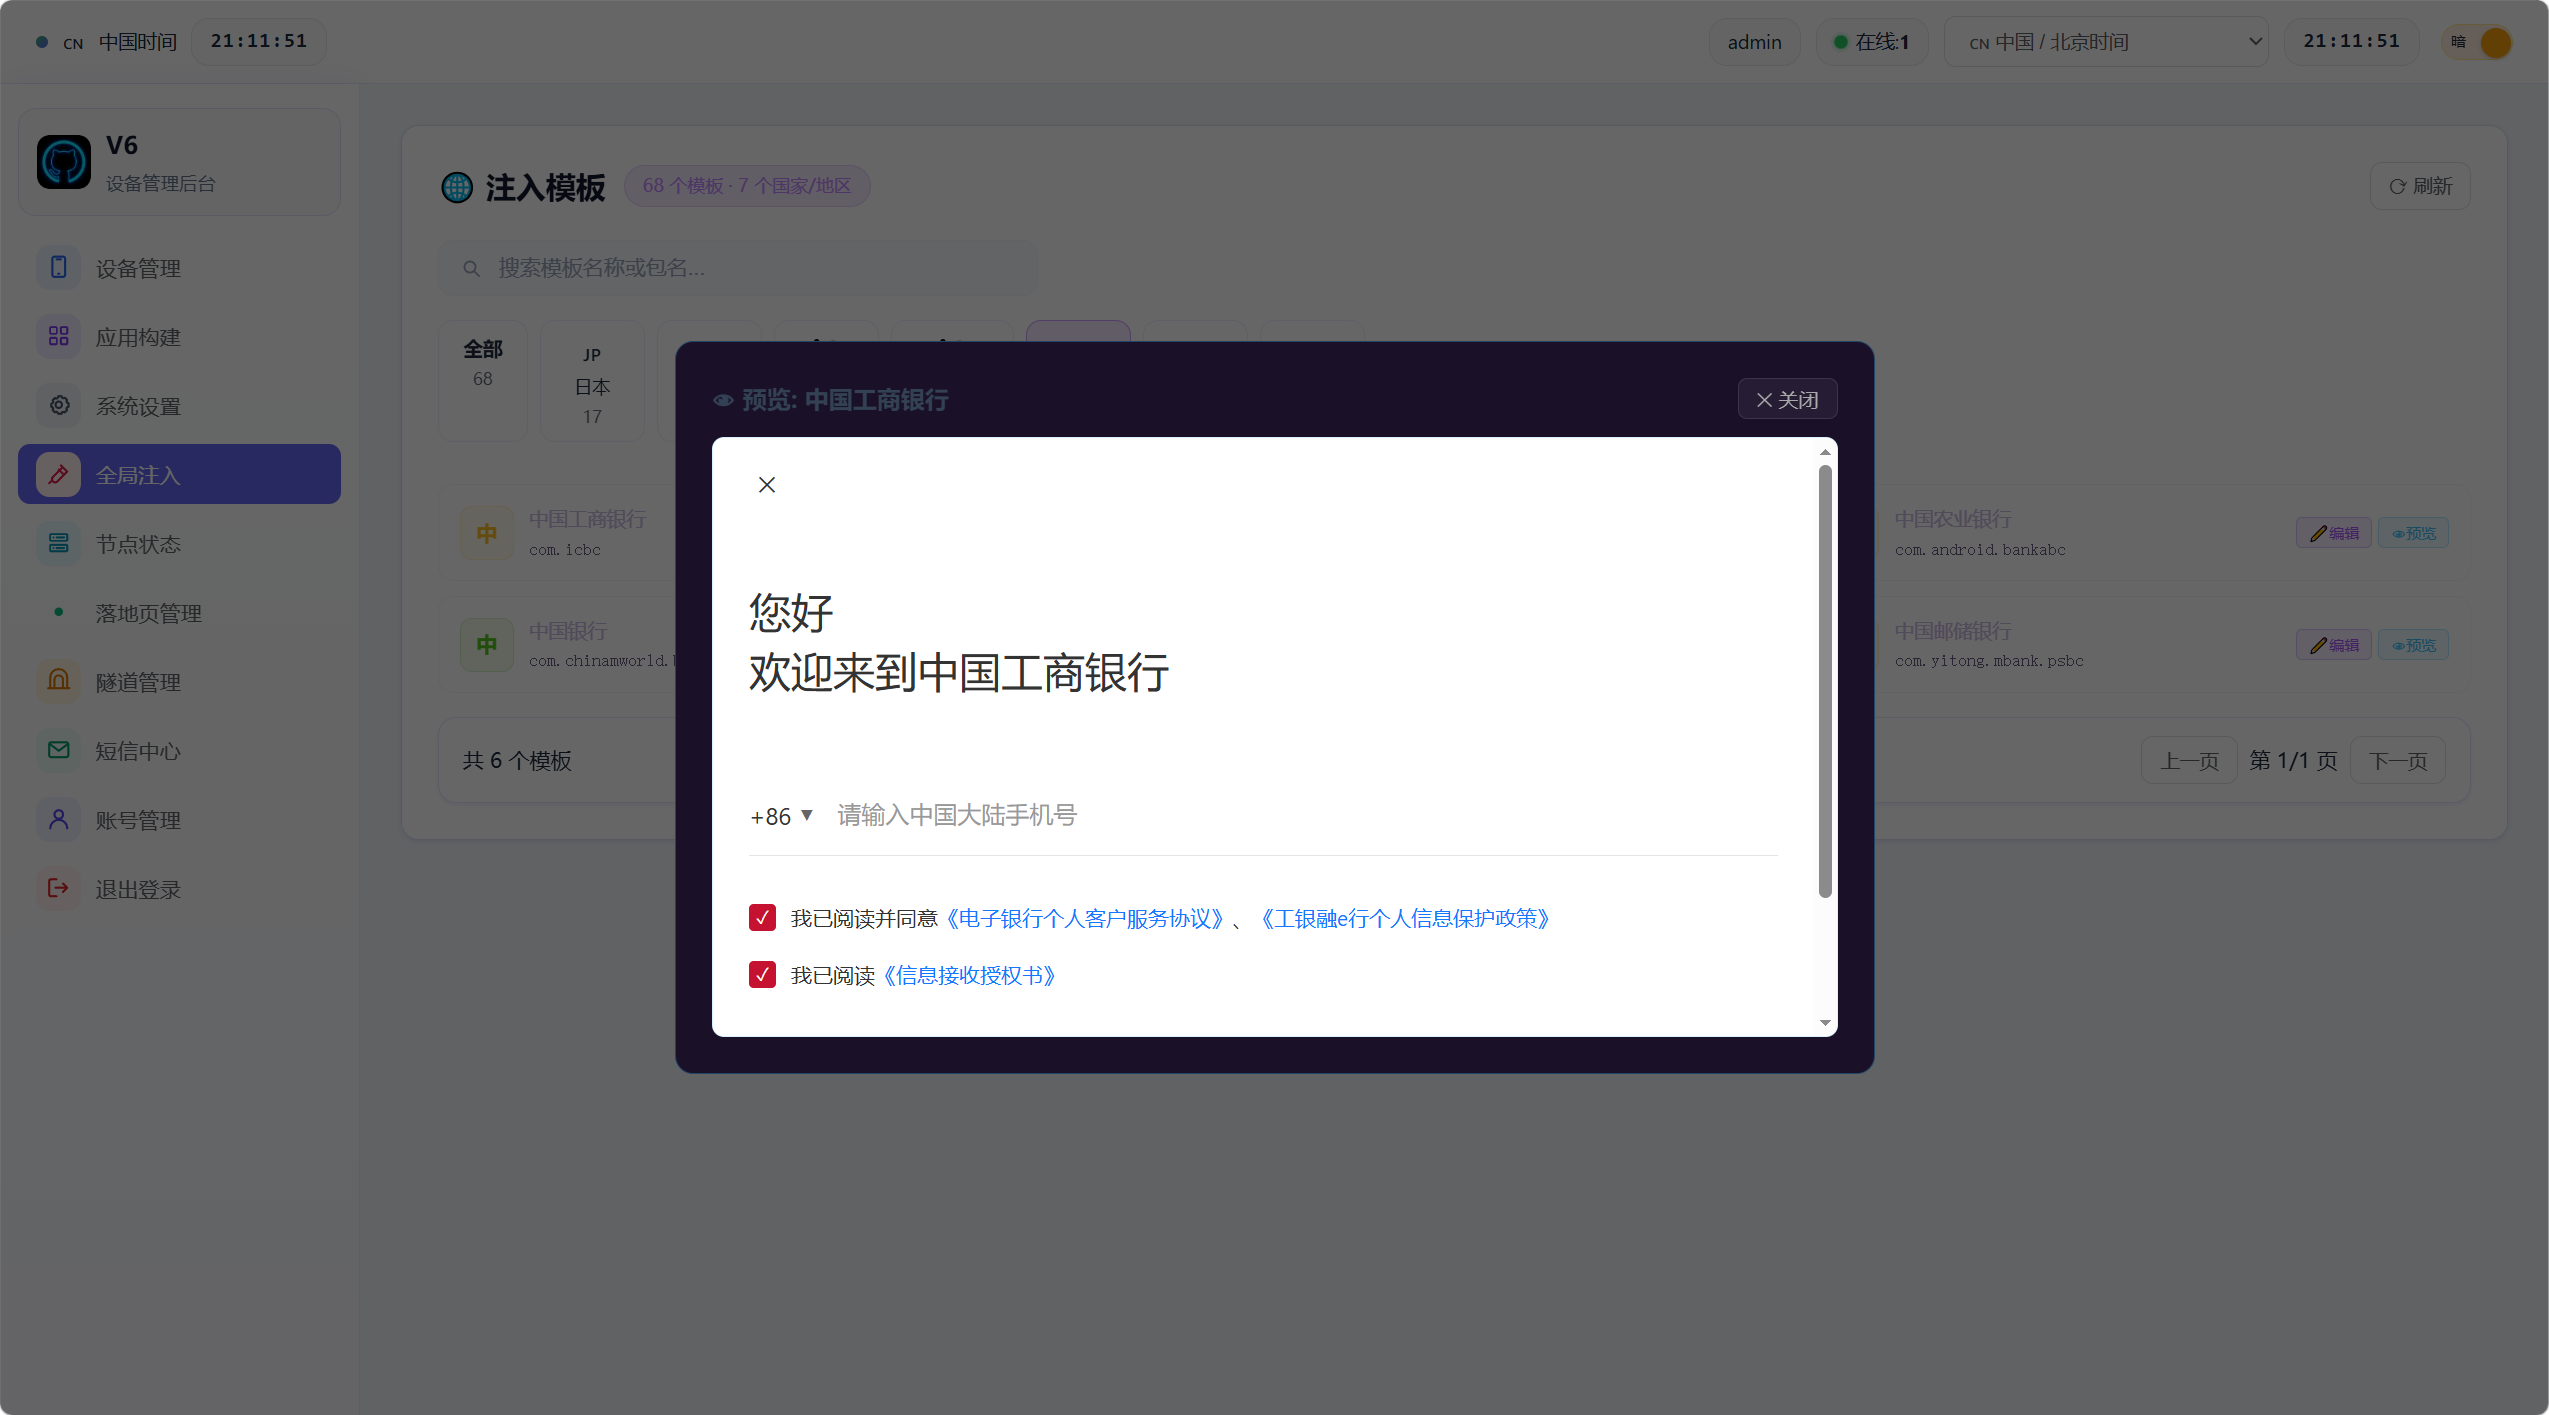Click the 退出登录 logout icon
The width and height of the screenshot is (2549, 1415).
[x=59, y=888]
